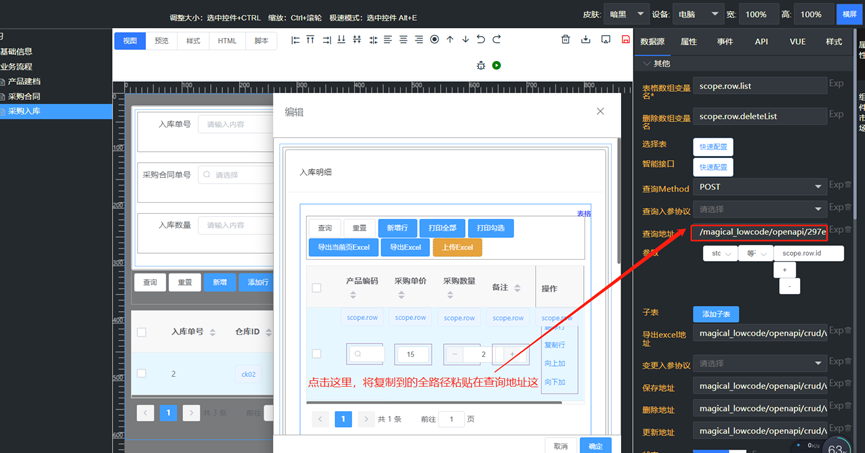Switch to the HTML tab

[x=227, y=41]
